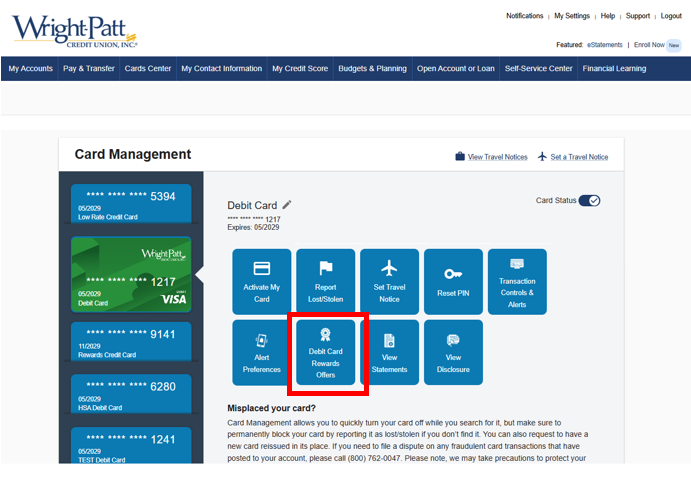This screenshot has width=691, height=478.
Task: Click the Set a Travel Notice link
Action: [579, 157]
